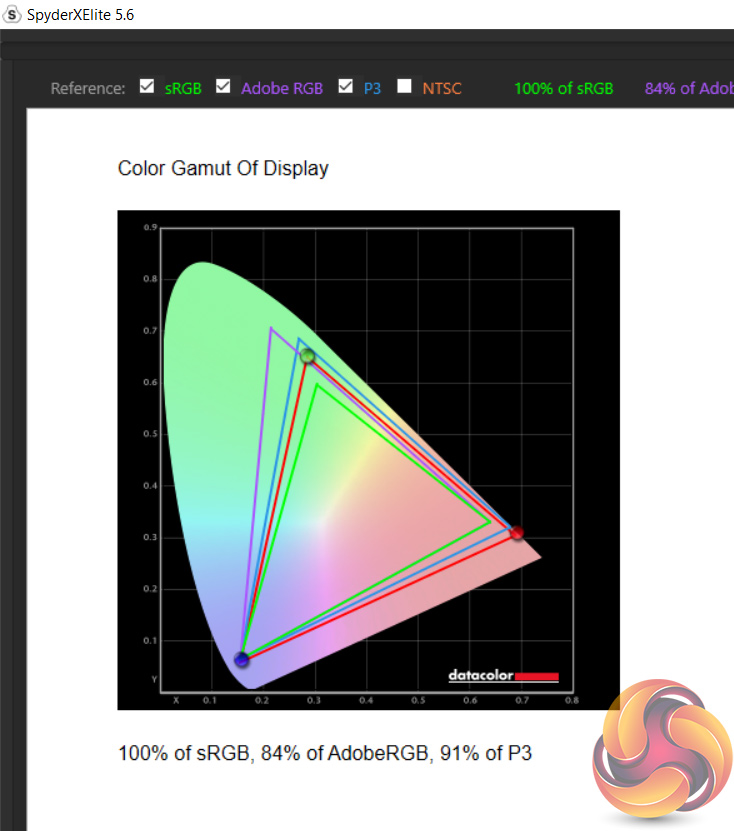Click the sRGB label text
Viewport: 734px width, 831px height.
coord(183,89)
